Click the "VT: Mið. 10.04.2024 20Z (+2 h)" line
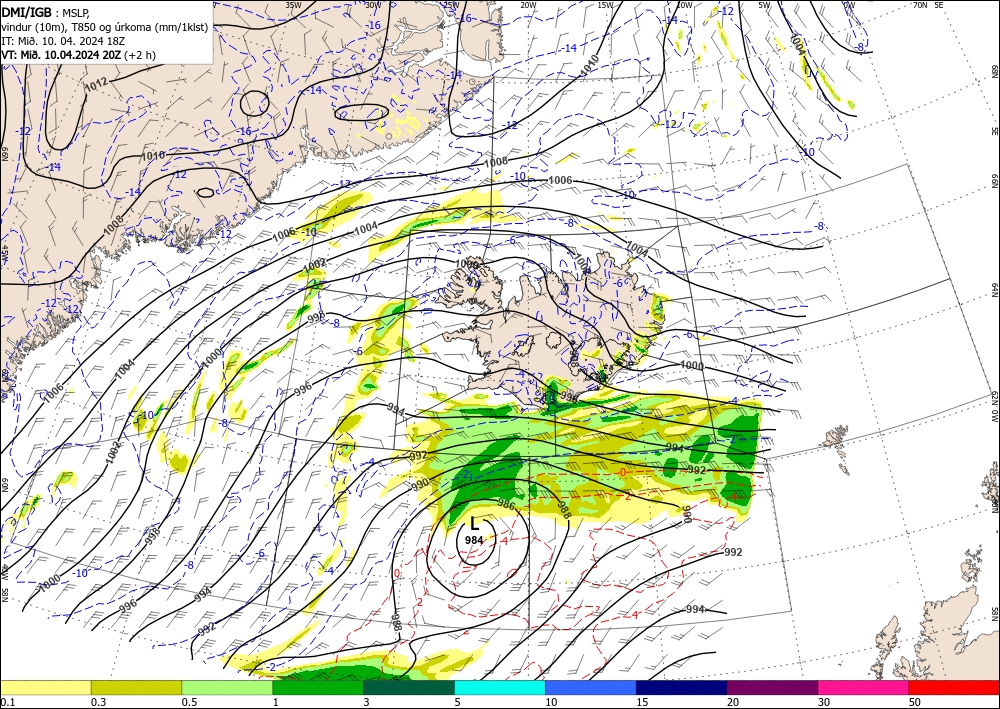 (78, 55)
